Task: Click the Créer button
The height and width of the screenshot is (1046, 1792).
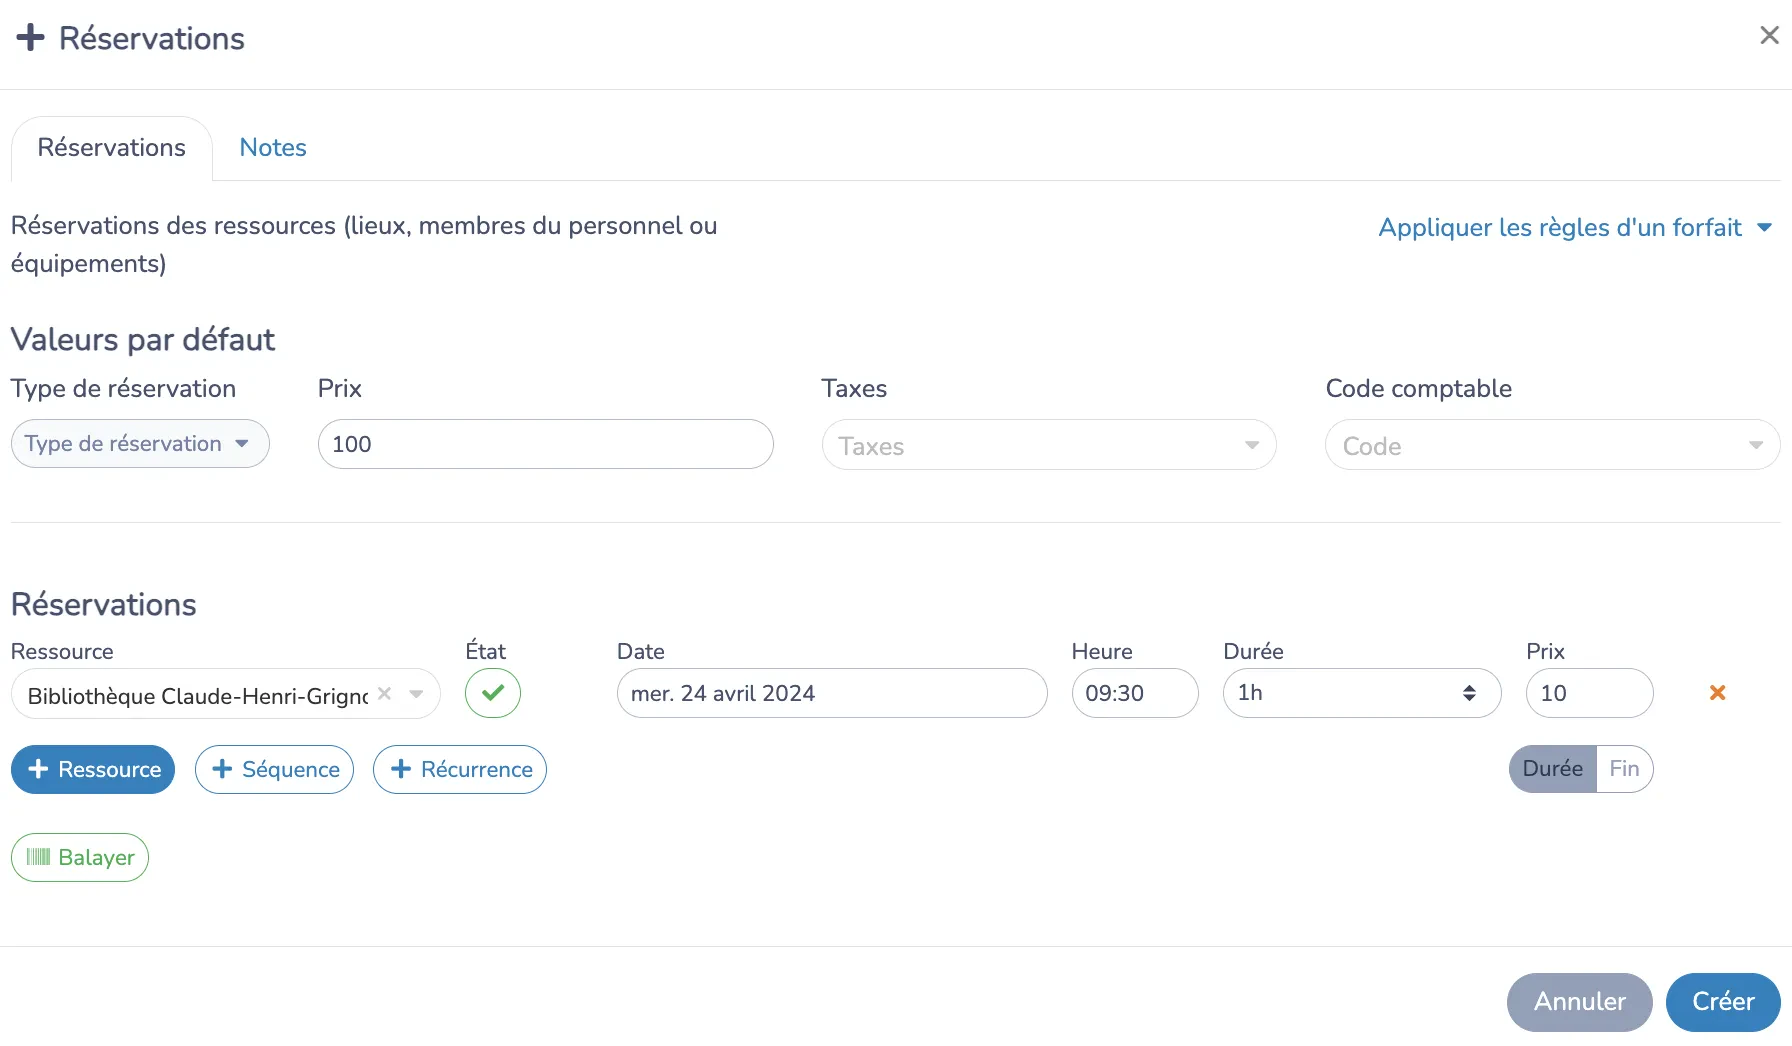Action: coord(1723,1002)
